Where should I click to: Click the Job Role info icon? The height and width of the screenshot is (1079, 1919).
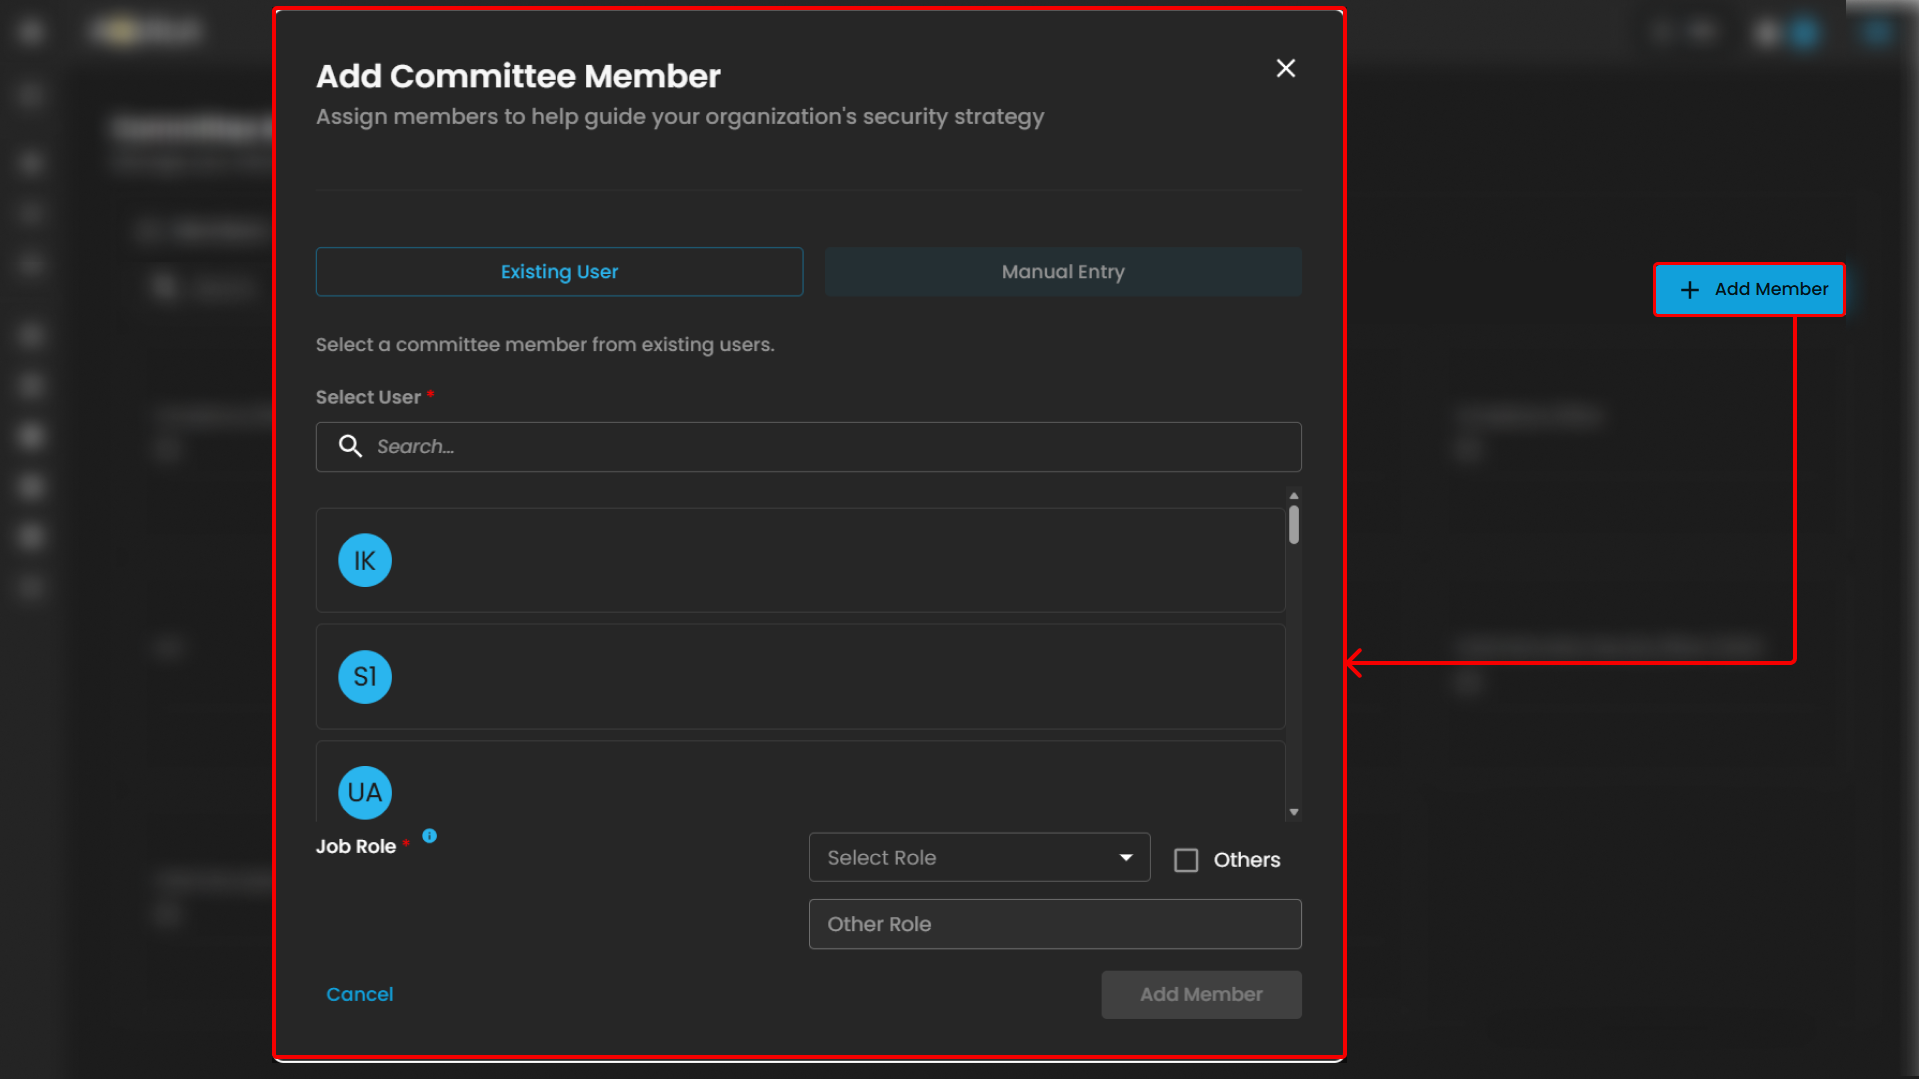point(430,836)
